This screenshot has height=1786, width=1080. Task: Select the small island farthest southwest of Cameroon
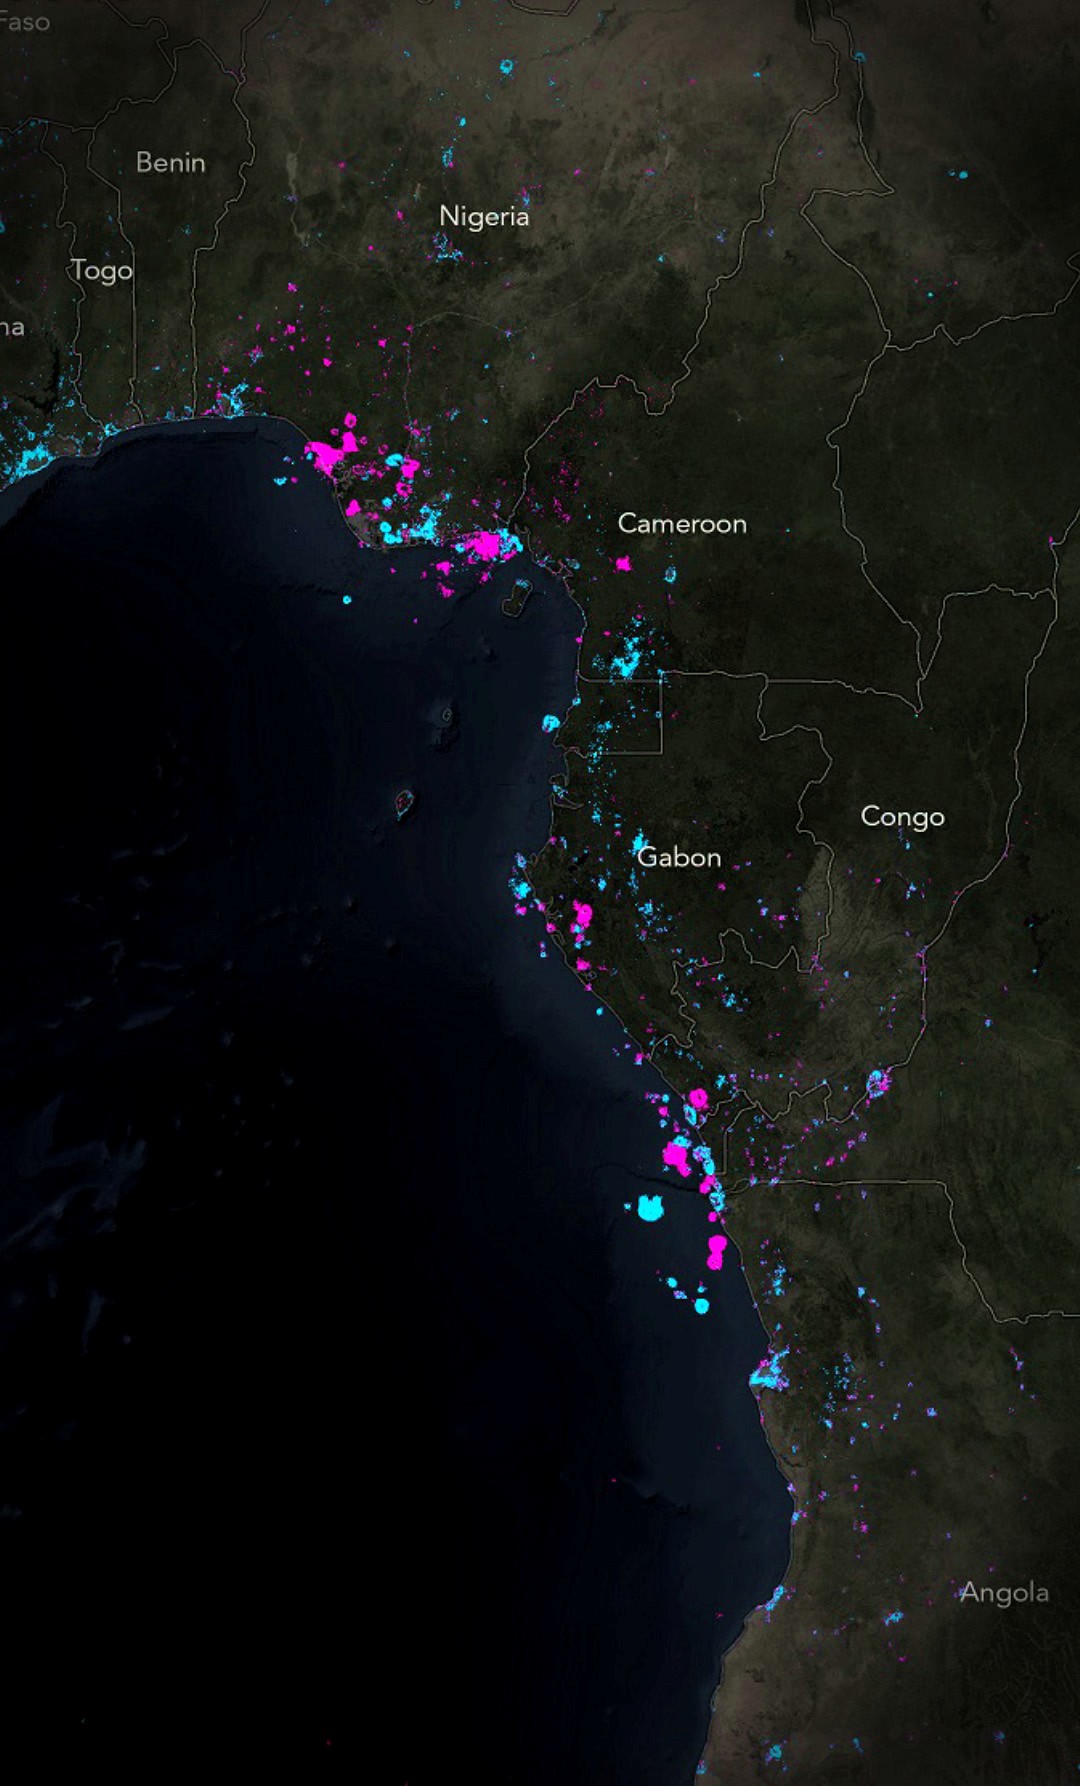click(x=404, y=802)
